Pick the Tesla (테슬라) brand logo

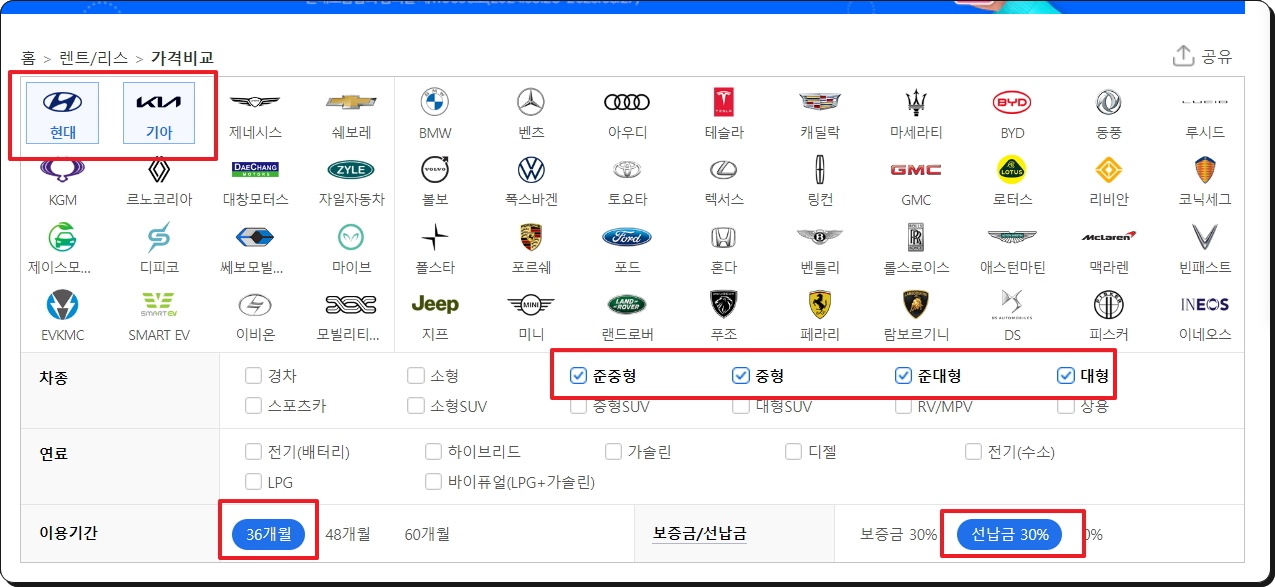click(724, 102)
